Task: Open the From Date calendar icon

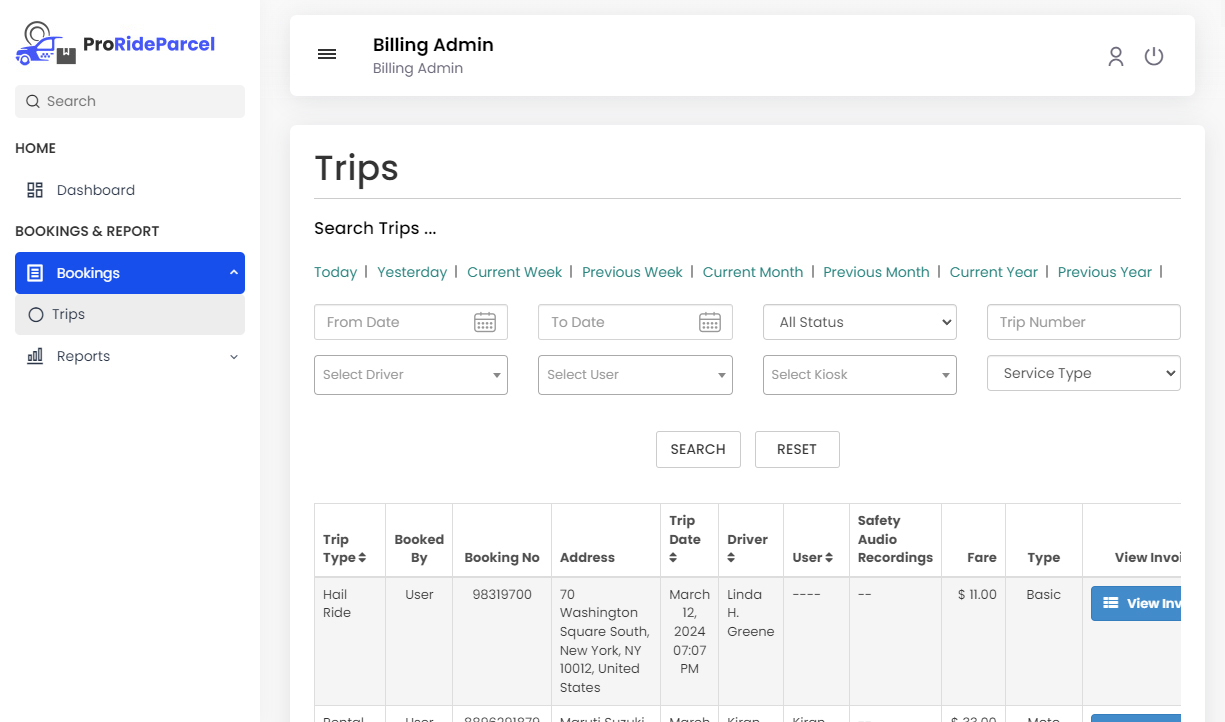Action: coord(485,322)
